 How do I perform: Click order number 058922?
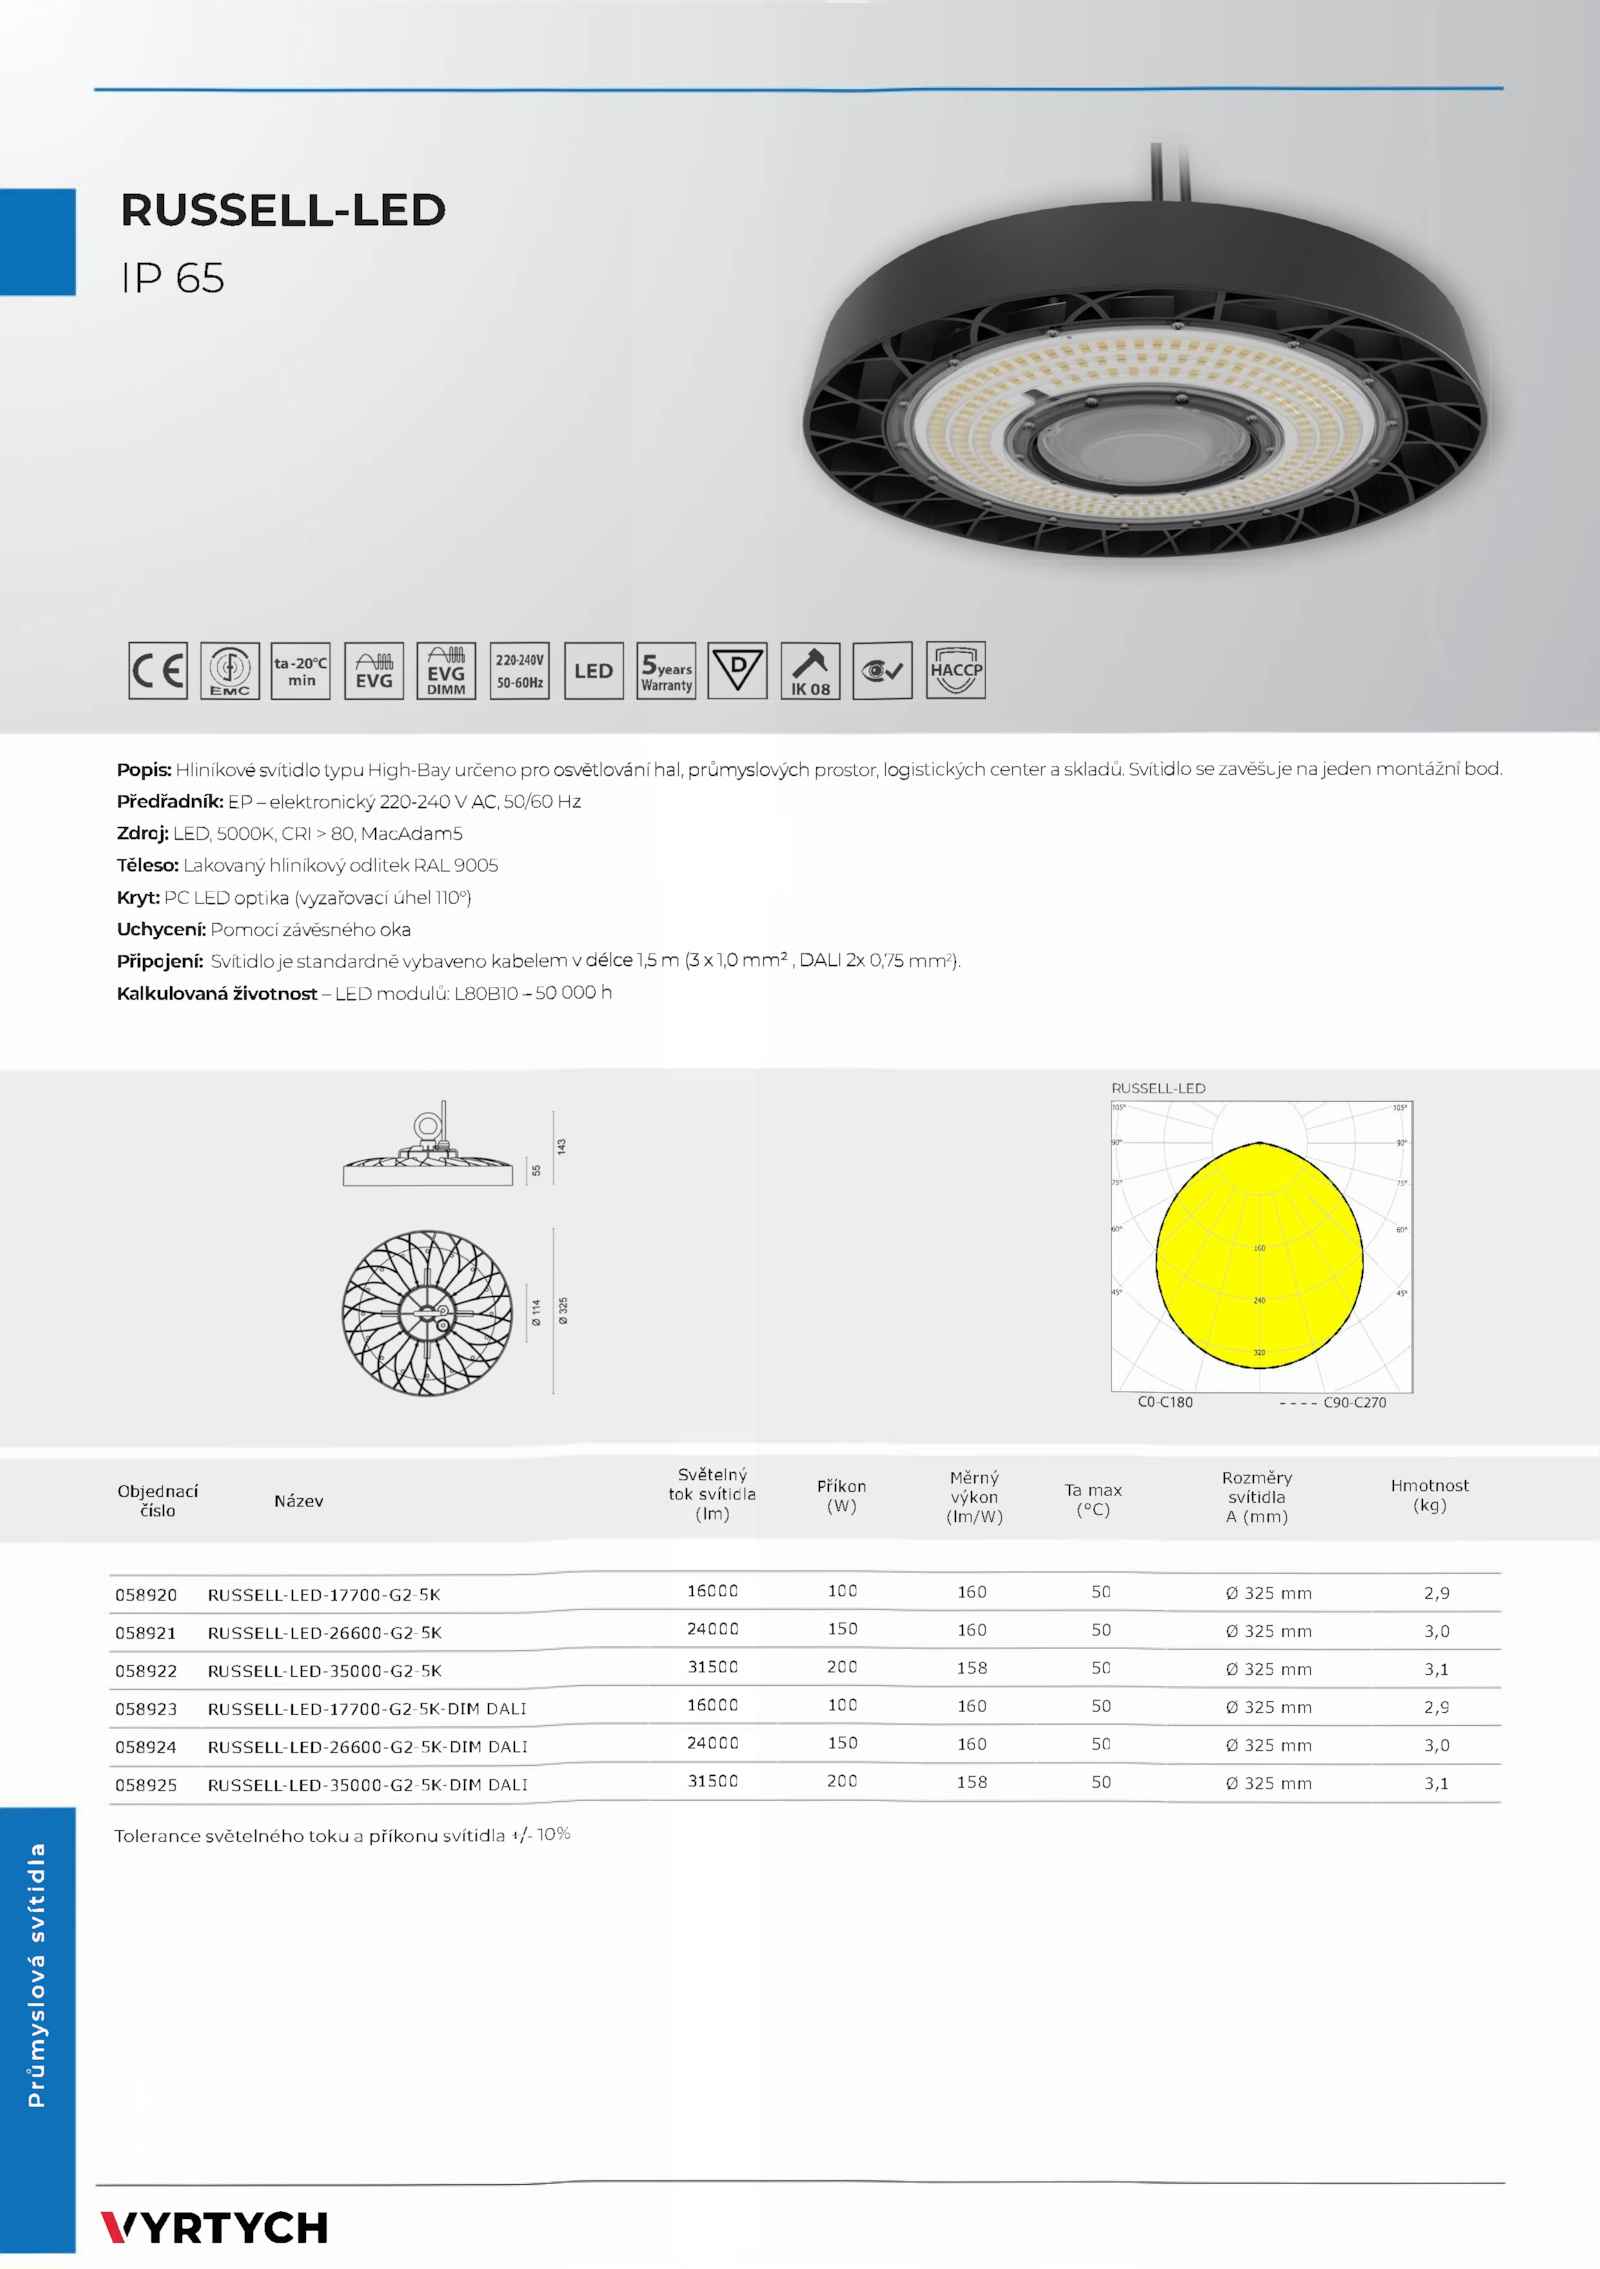(146, 1671)
